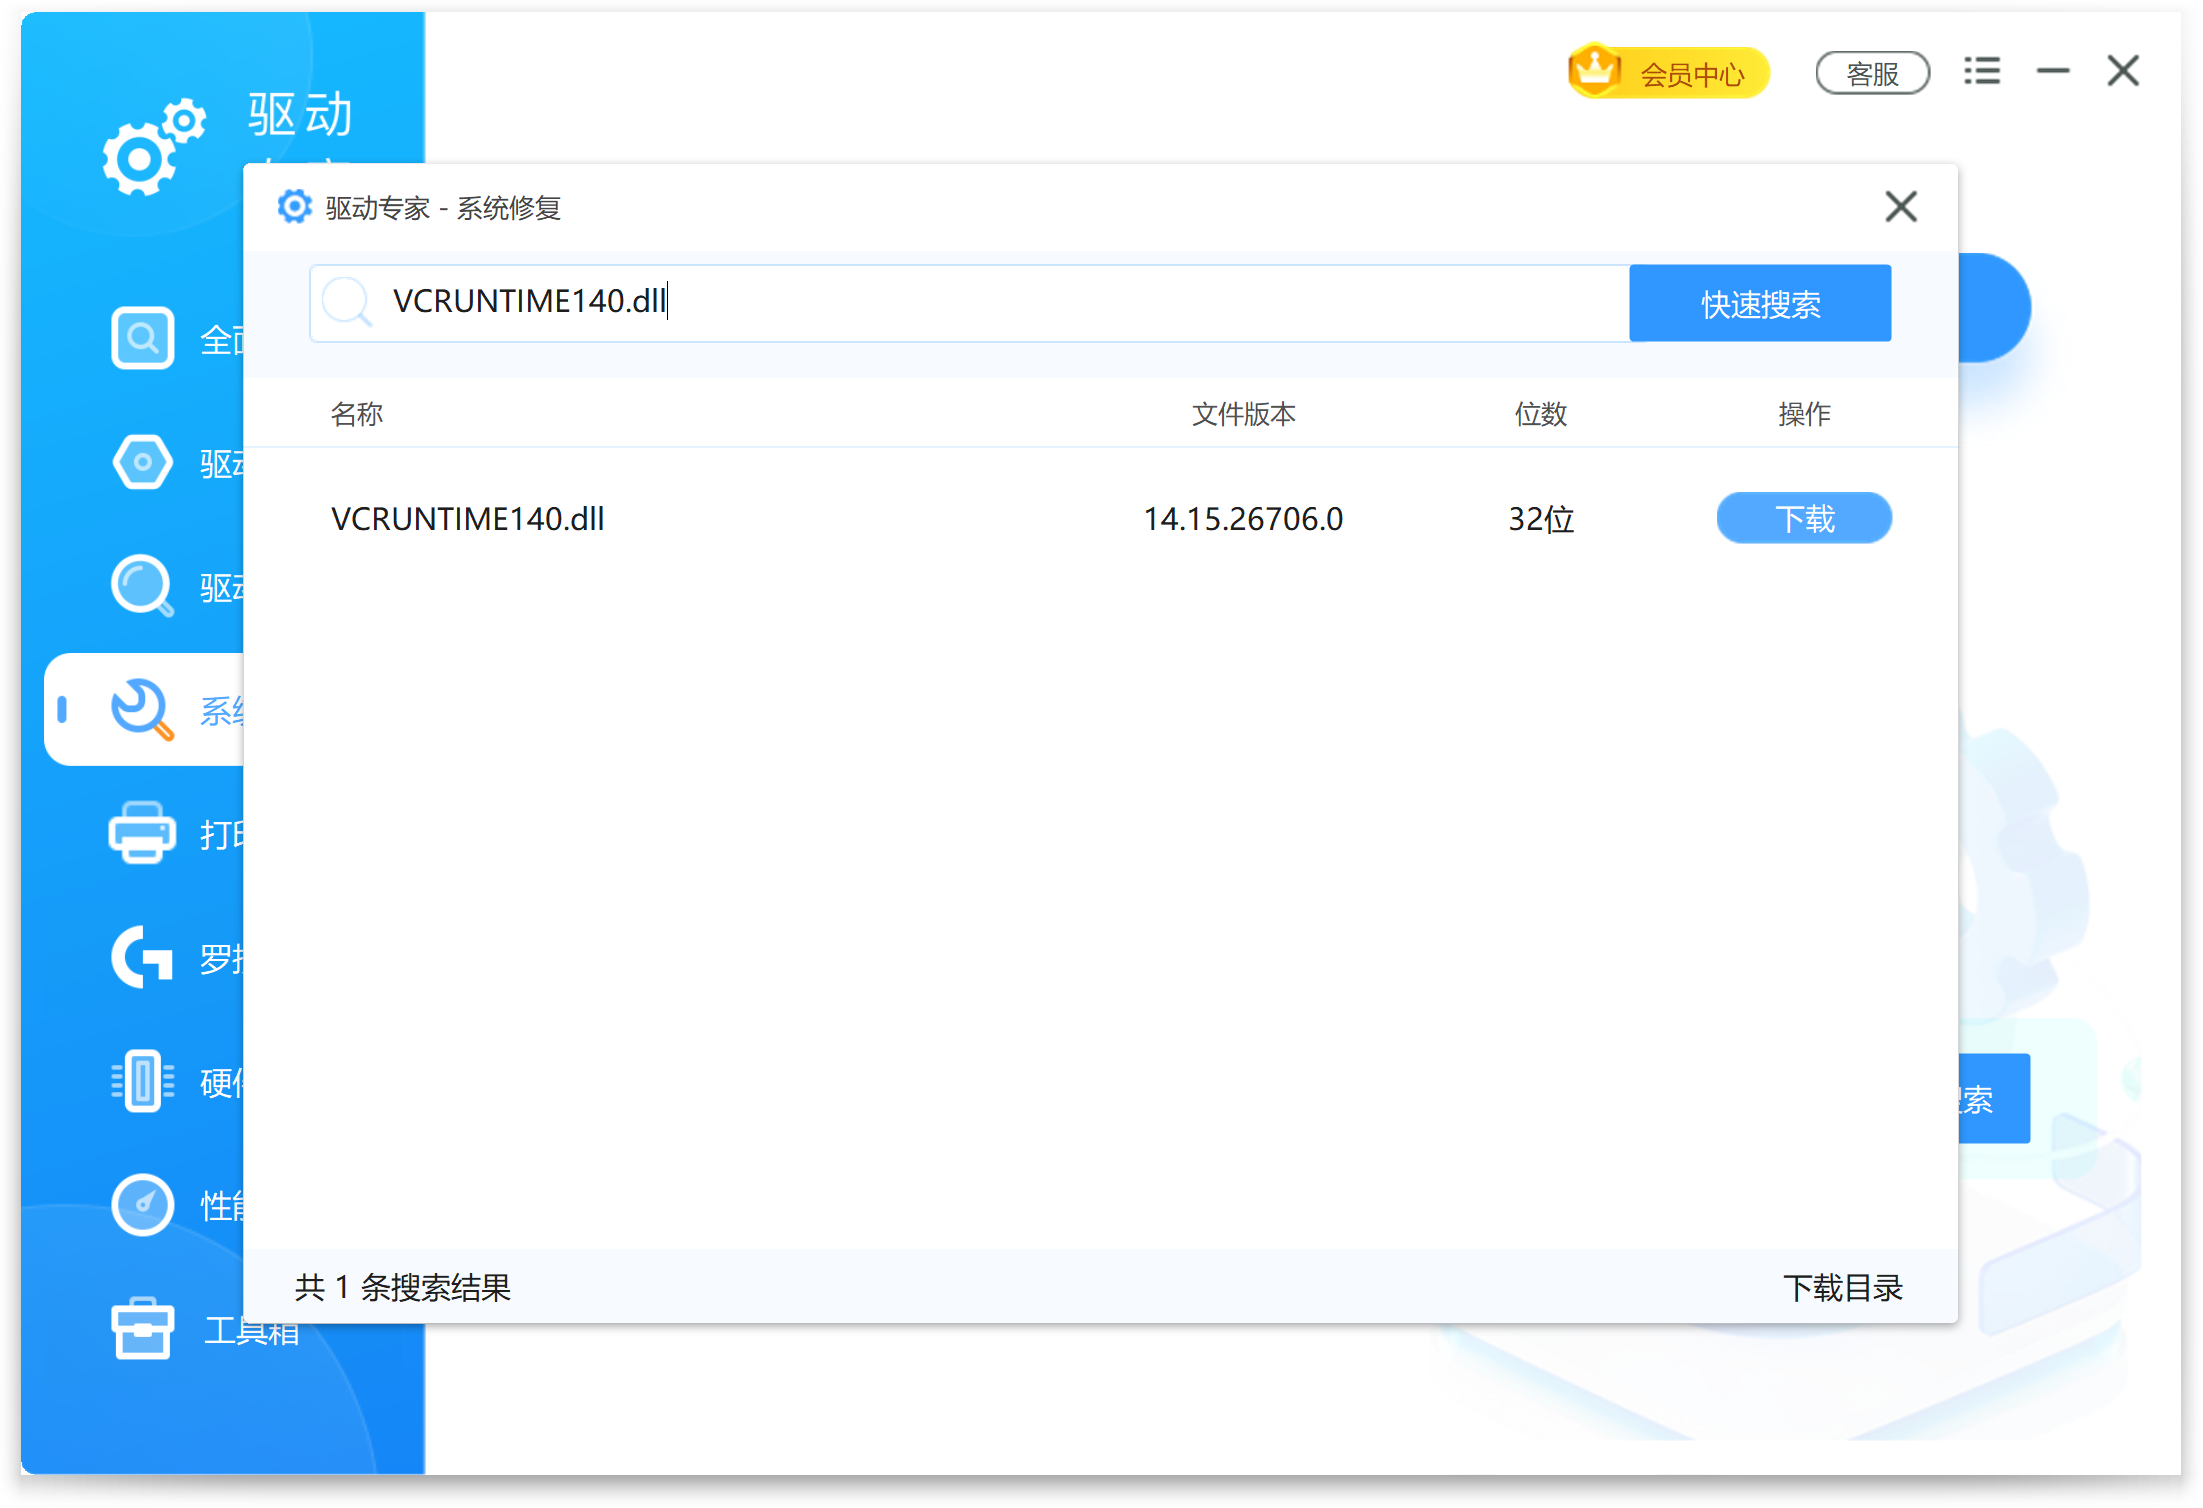The height and width of the screenshot is (1508, 2203).
Task: Close the 系统修复 dialog
Action: pyautogui.click(x=1900, y=207)
